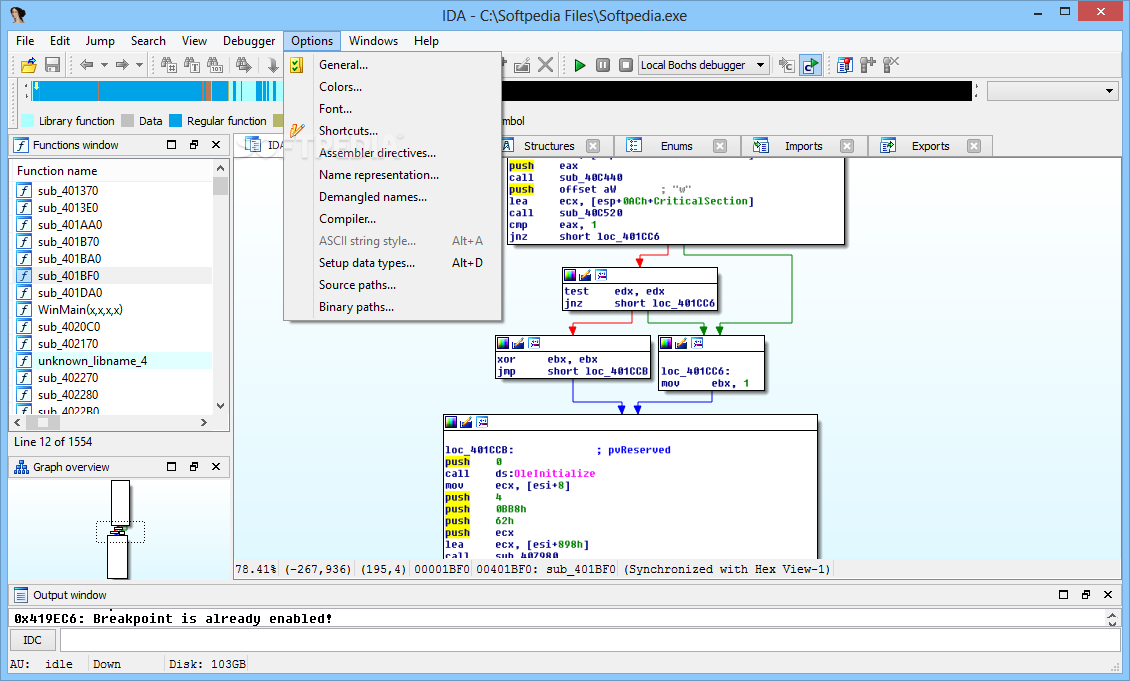This screenshot has width=1130, height=681.
Task: Switch to the Exports tab
Action: [x=930, y=146]
